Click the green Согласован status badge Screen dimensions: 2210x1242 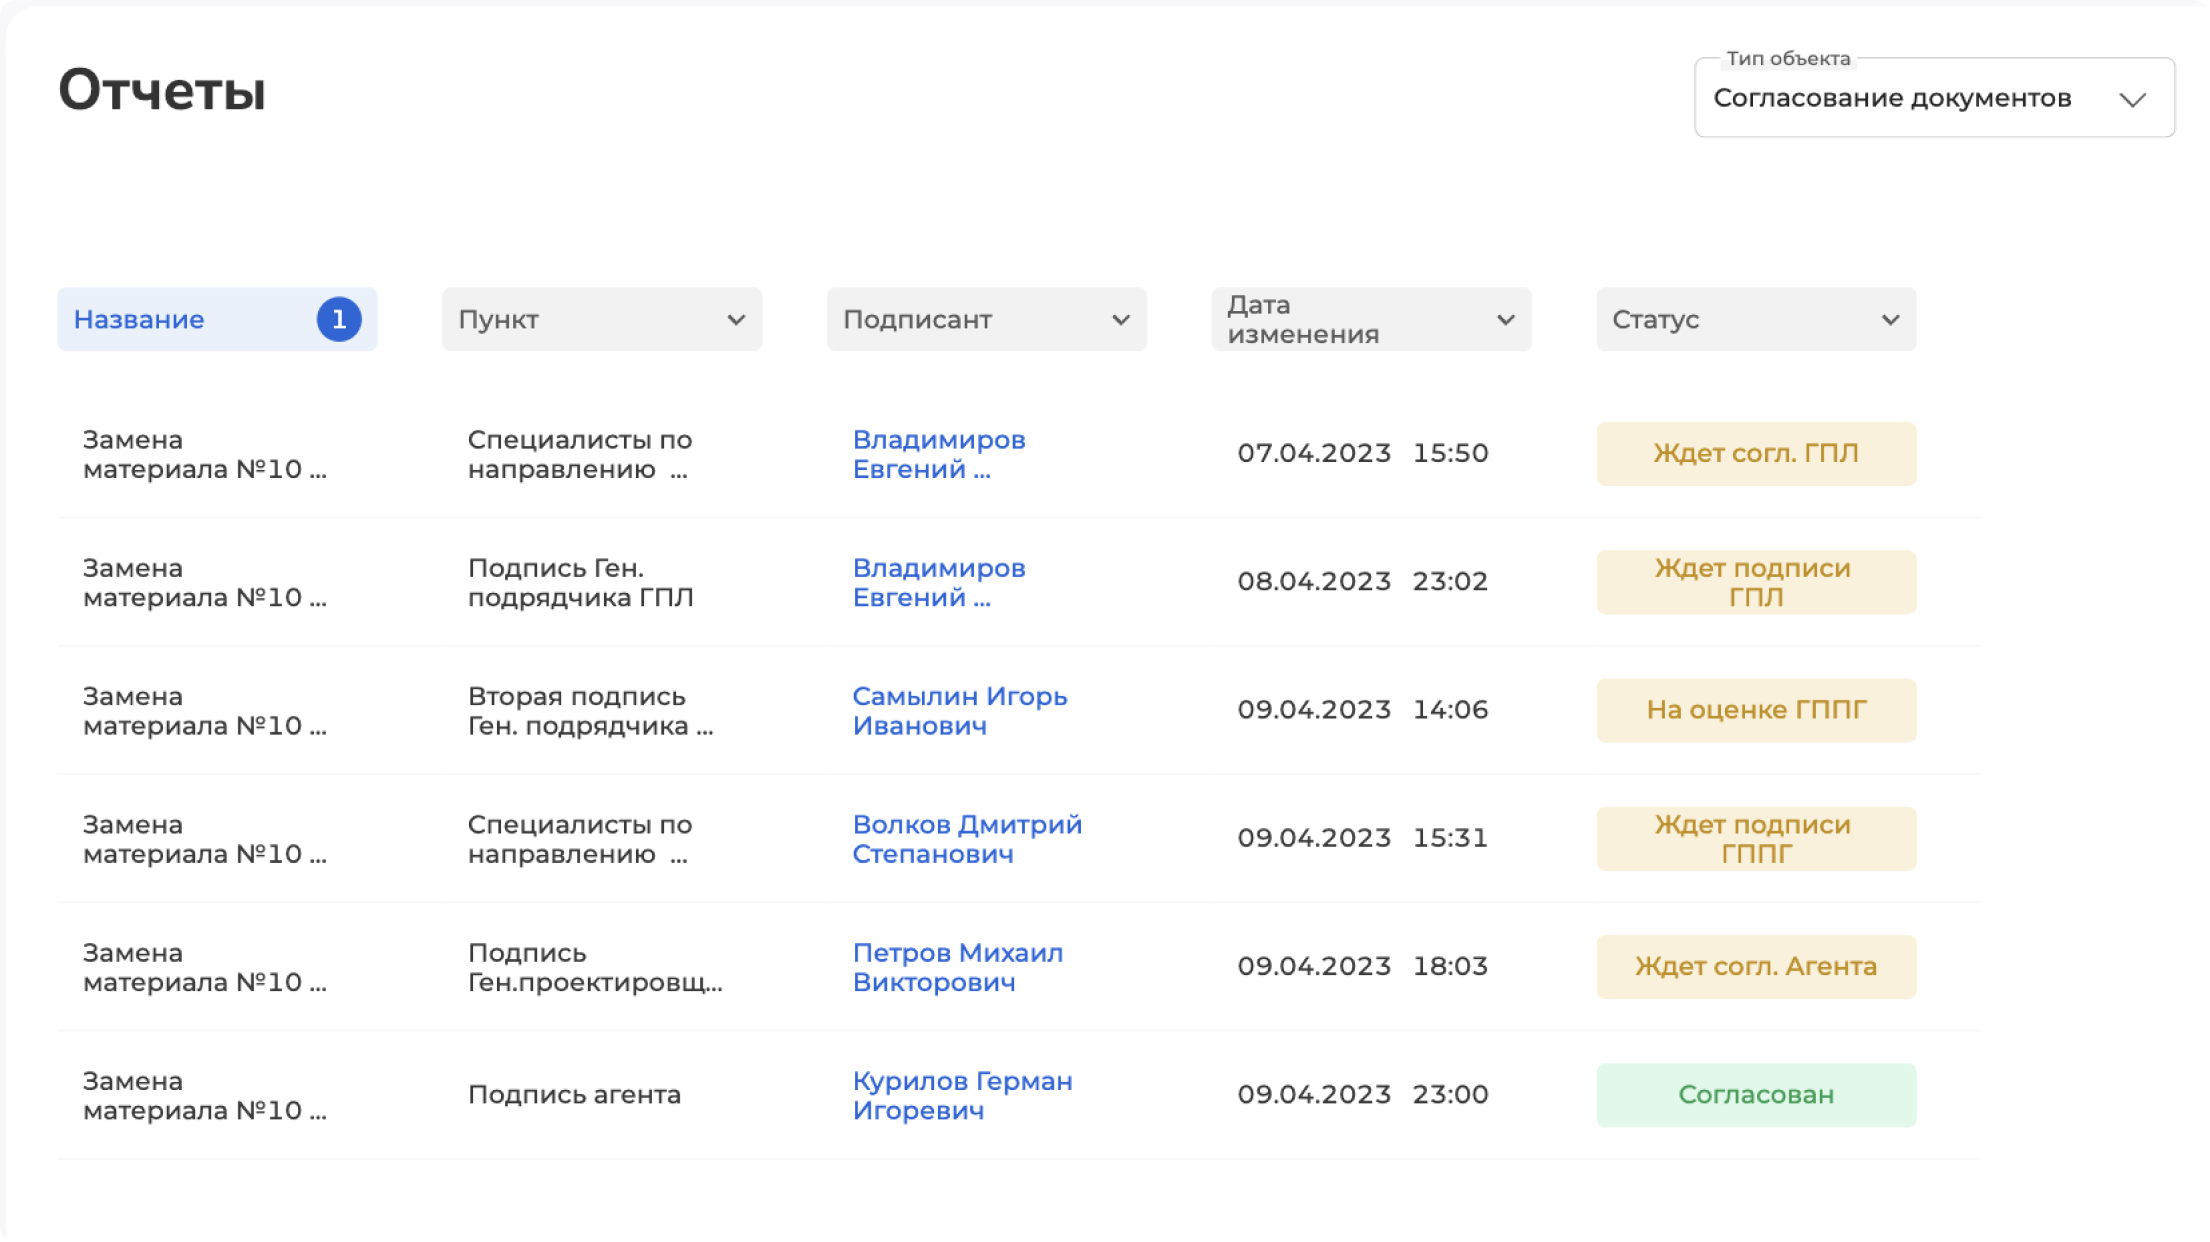(x=1755, y=1094)
